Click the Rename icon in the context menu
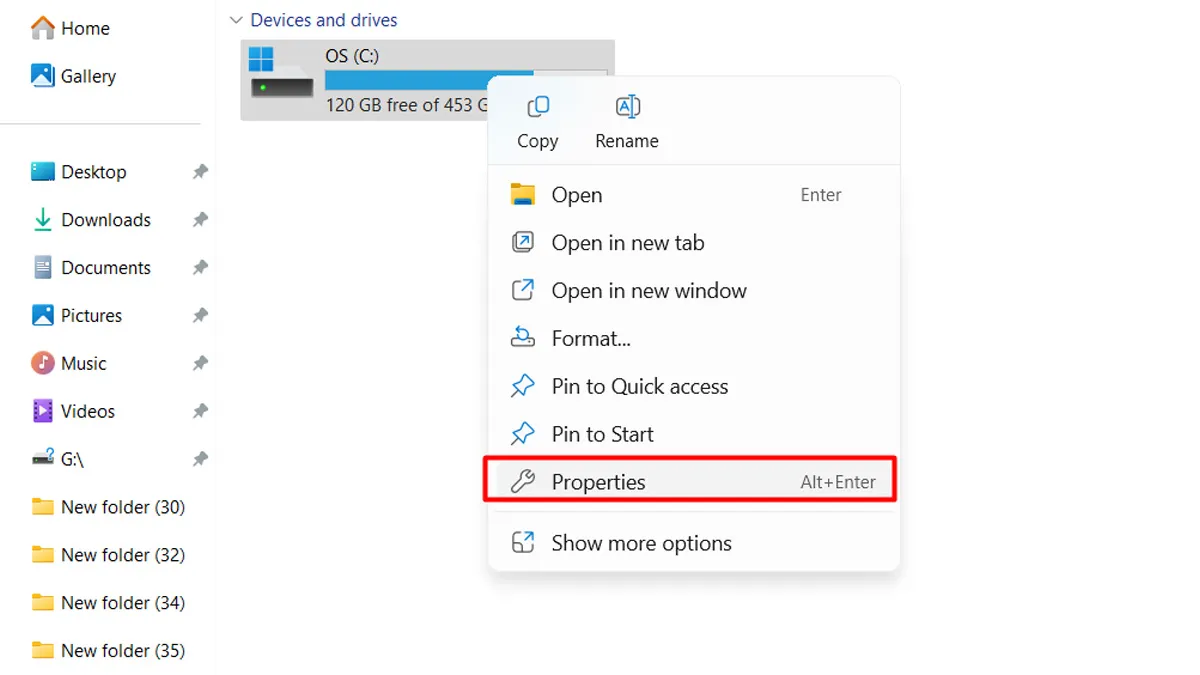The image size is (1200, 675). [x=626, y=106]
